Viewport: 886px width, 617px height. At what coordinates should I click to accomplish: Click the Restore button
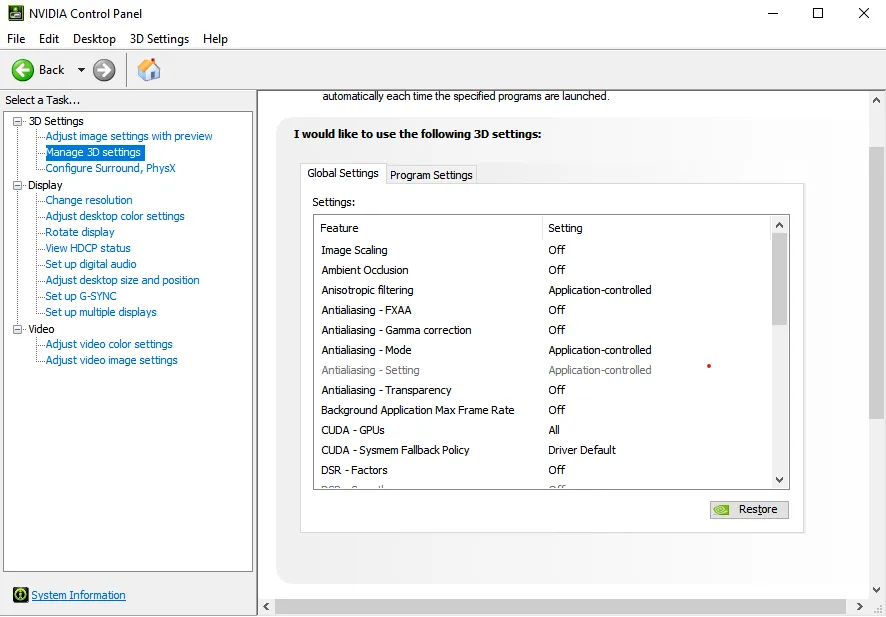749,510
